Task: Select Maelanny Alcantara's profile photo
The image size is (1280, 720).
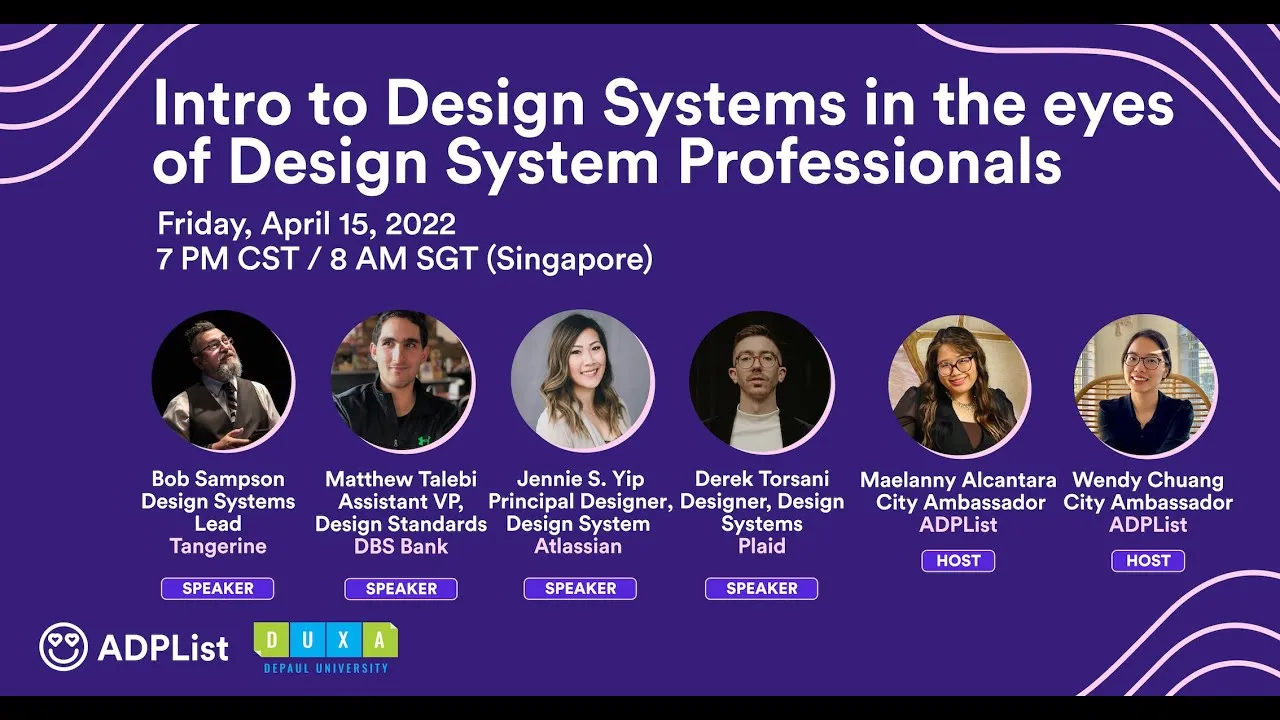Action: pyautogui.click(x=959, y=385)
